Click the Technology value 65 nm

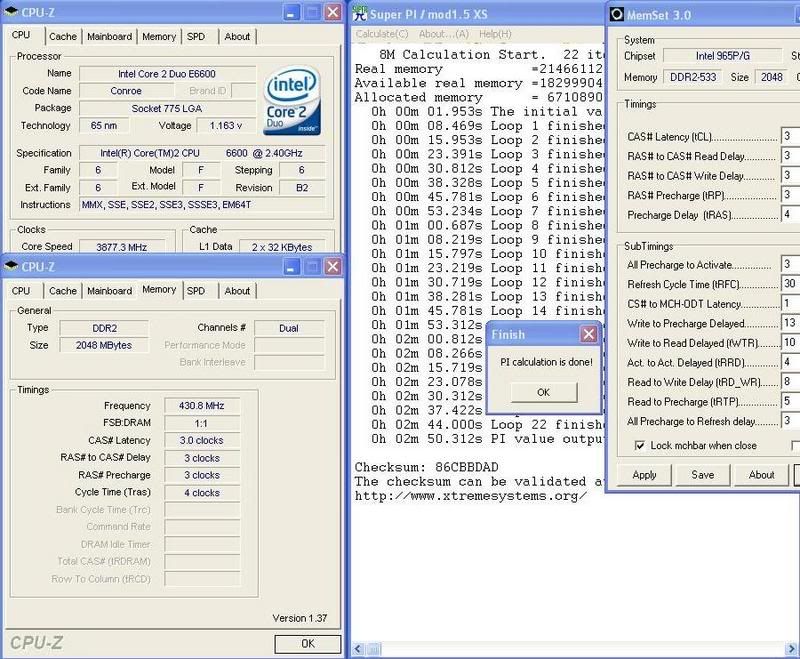click(104, 125)
